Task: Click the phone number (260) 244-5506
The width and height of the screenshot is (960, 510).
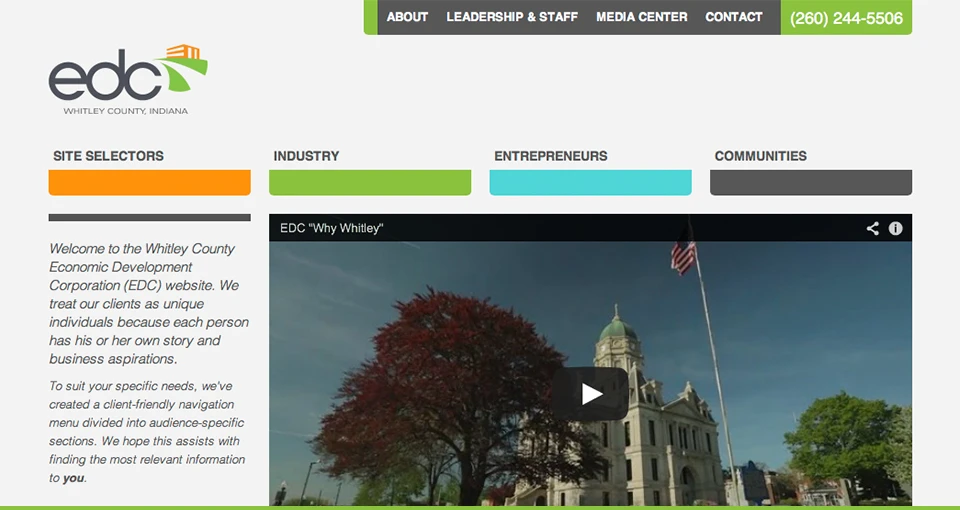Action: [x=846, y=18]
